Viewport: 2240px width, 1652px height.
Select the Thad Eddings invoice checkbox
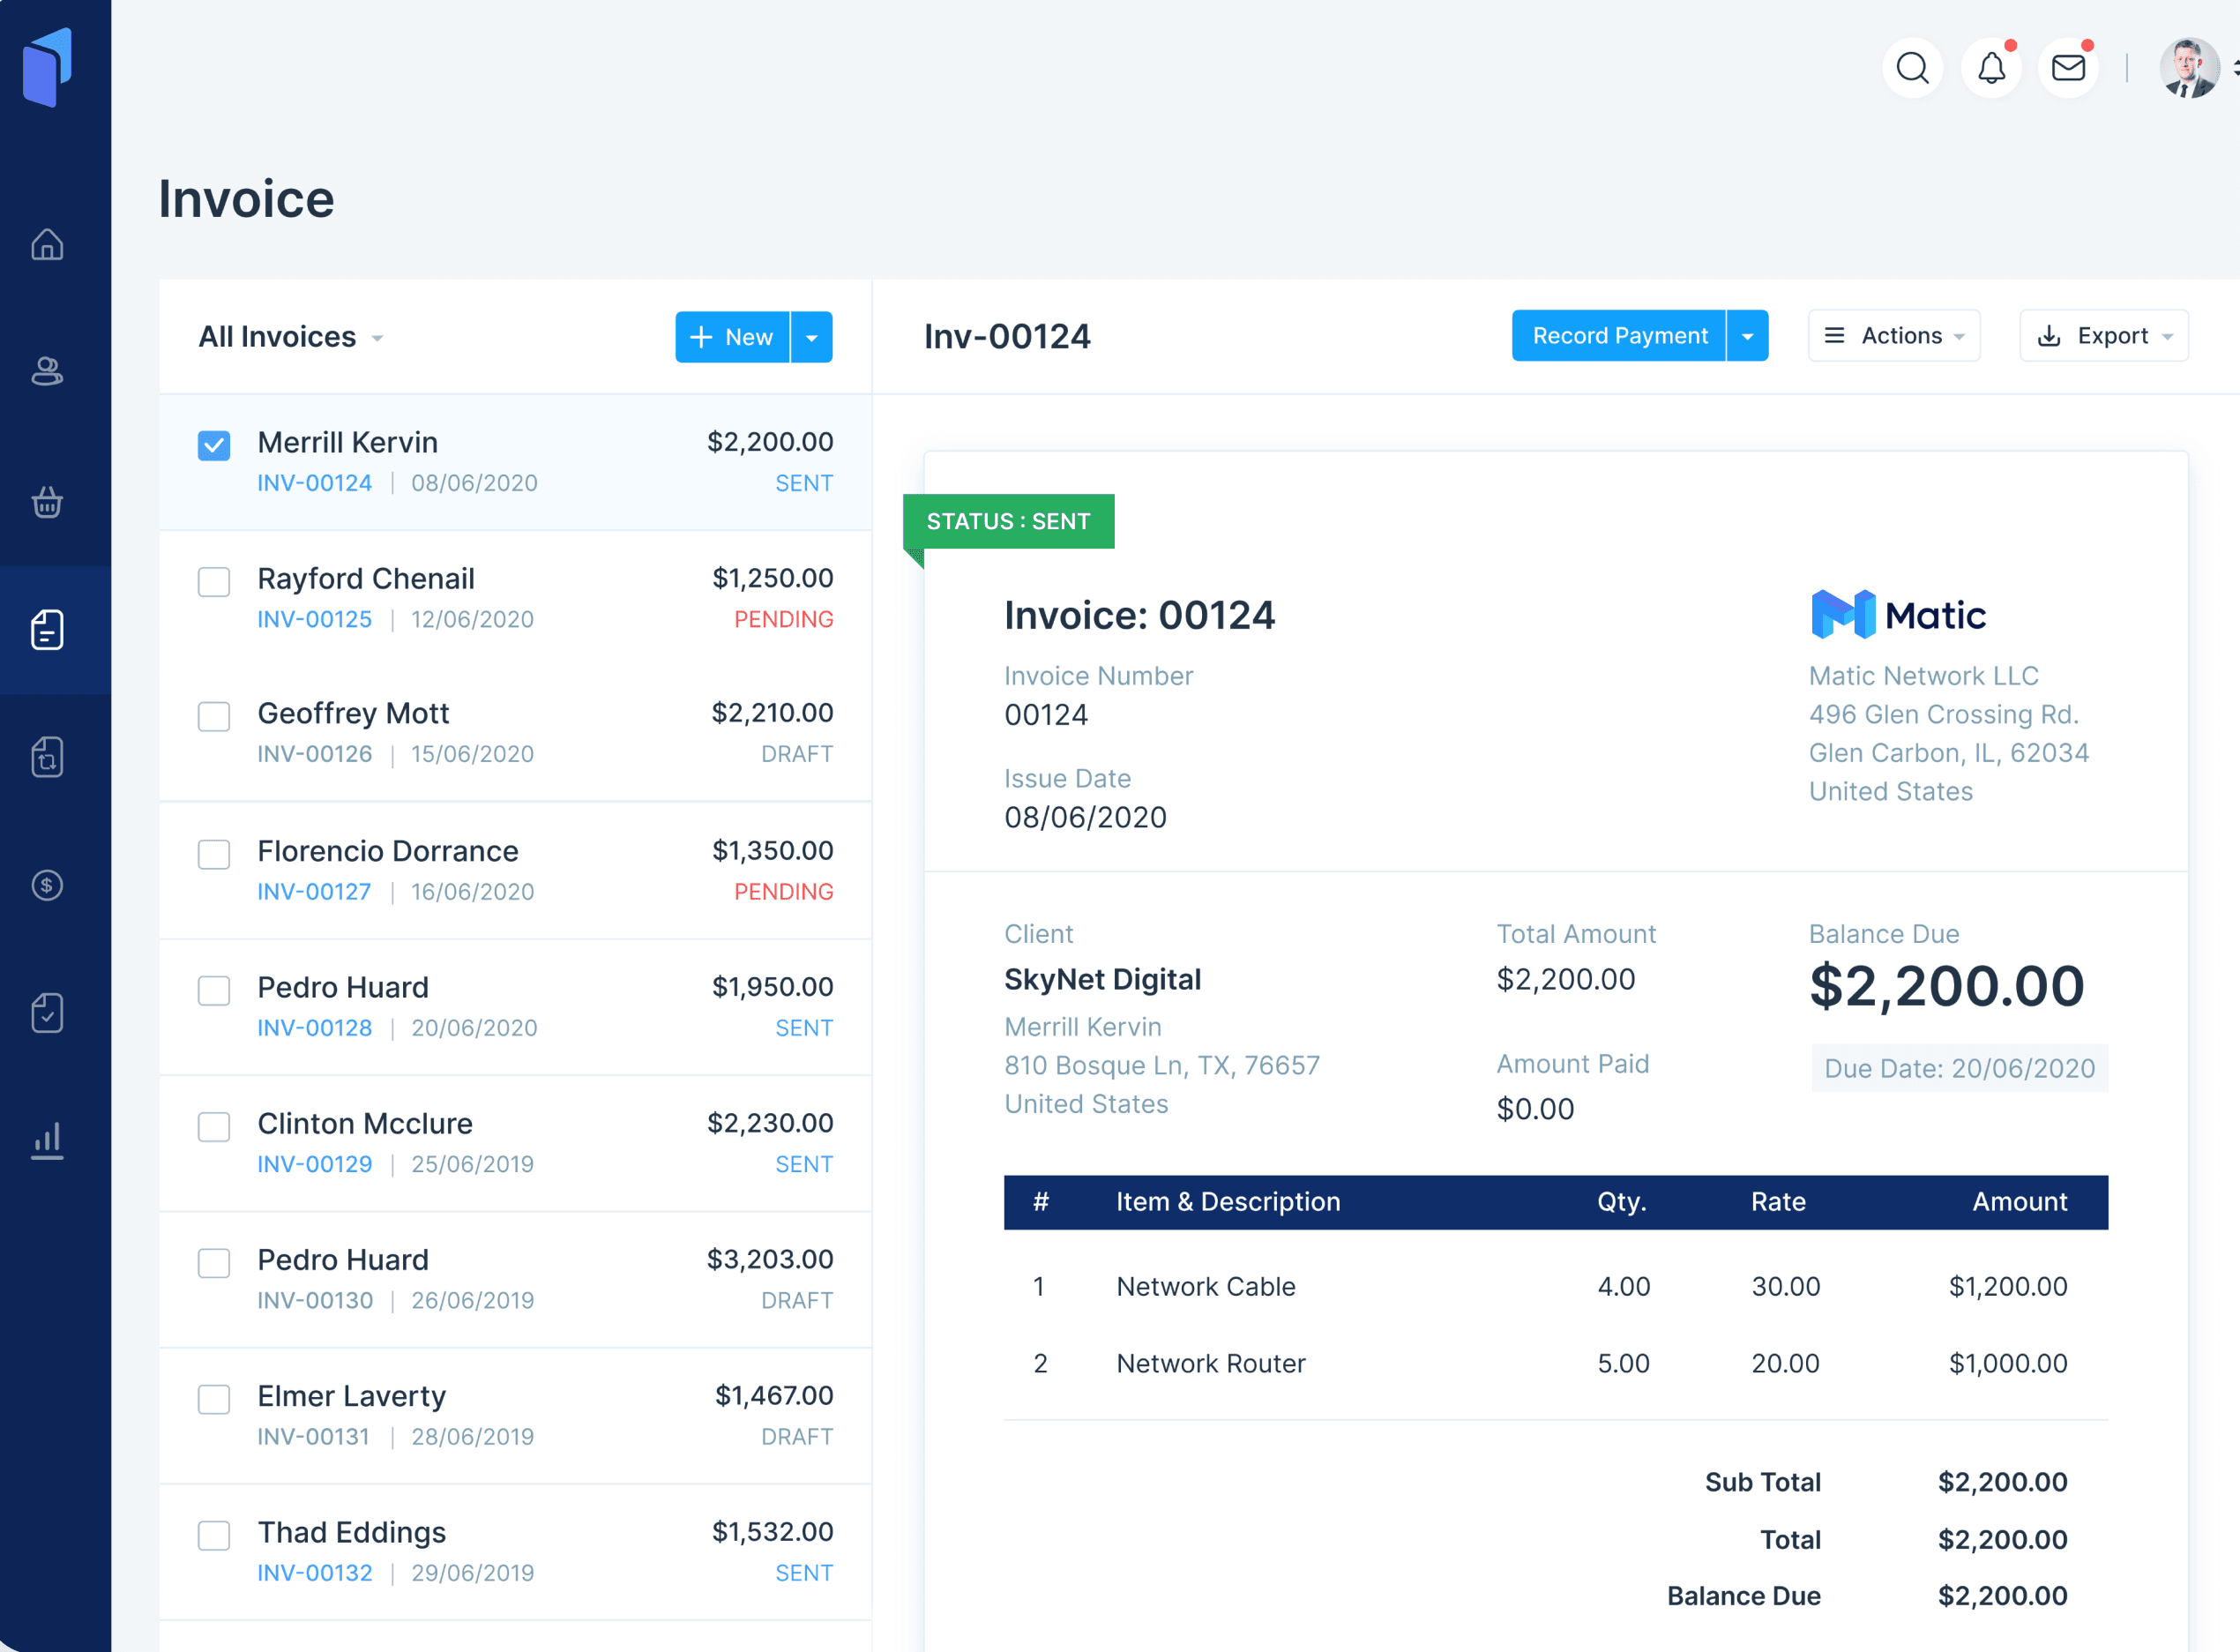[x=214, y=1535]
